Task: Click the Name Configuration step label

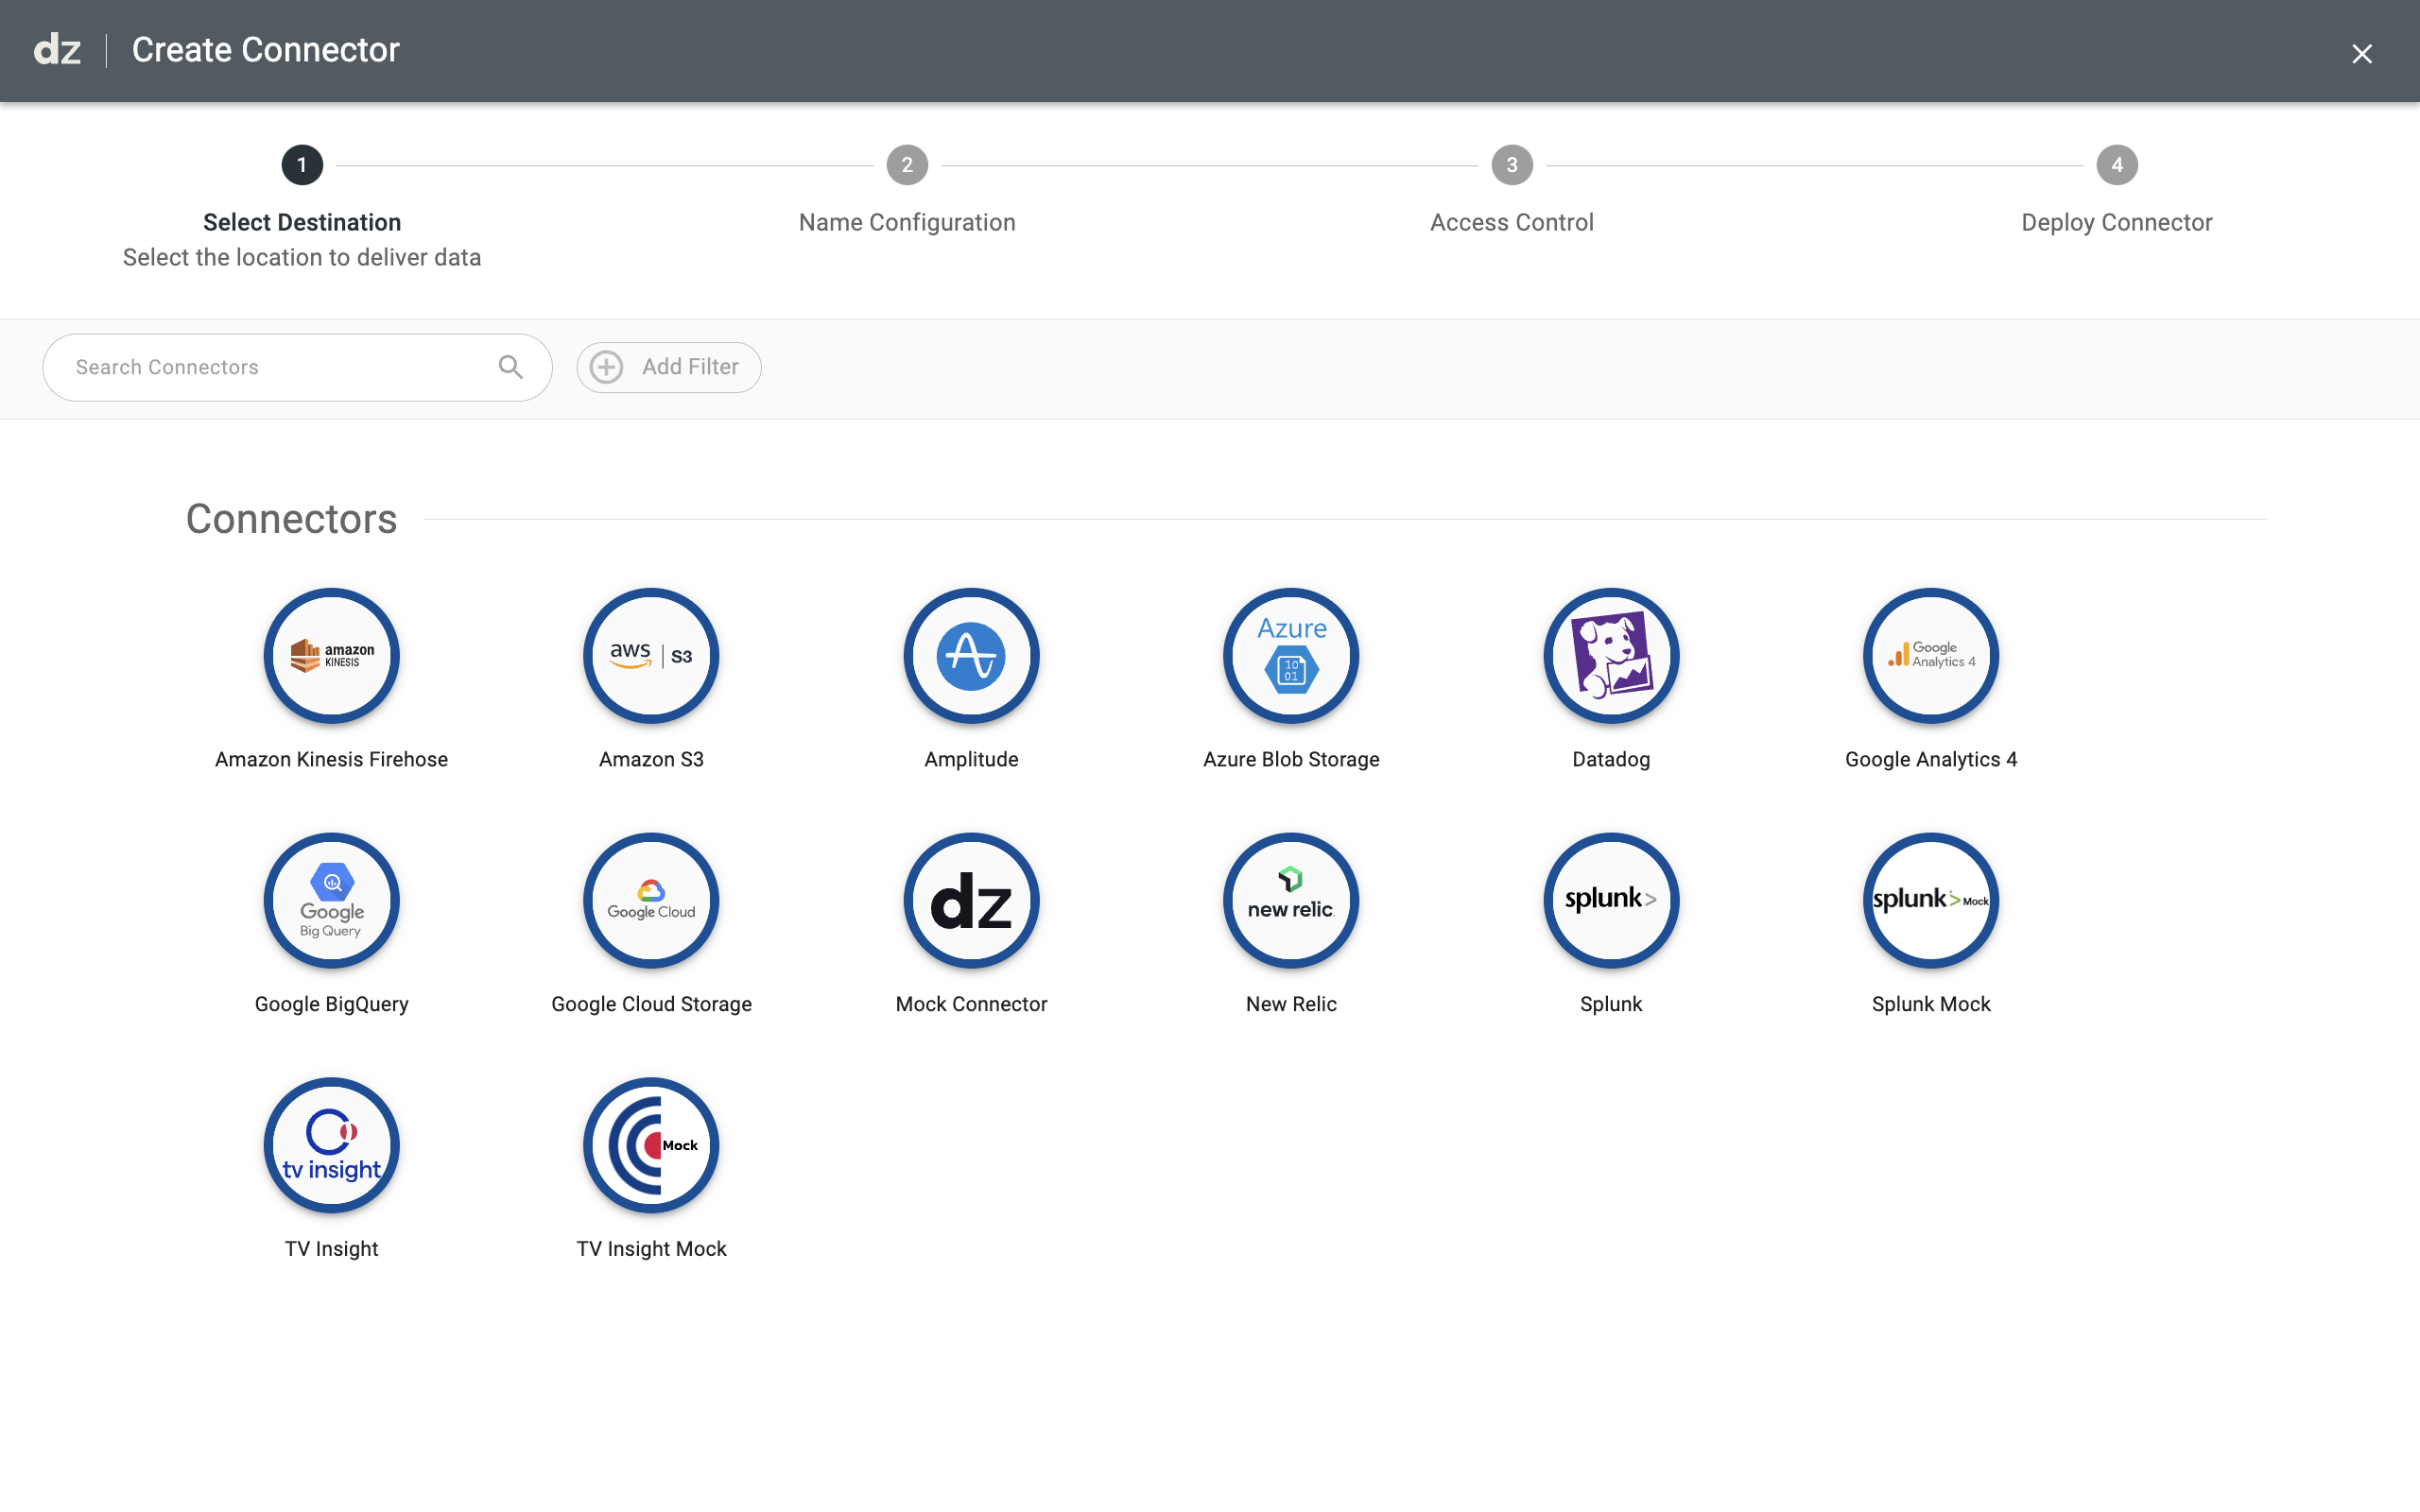Action: [907, 222]
